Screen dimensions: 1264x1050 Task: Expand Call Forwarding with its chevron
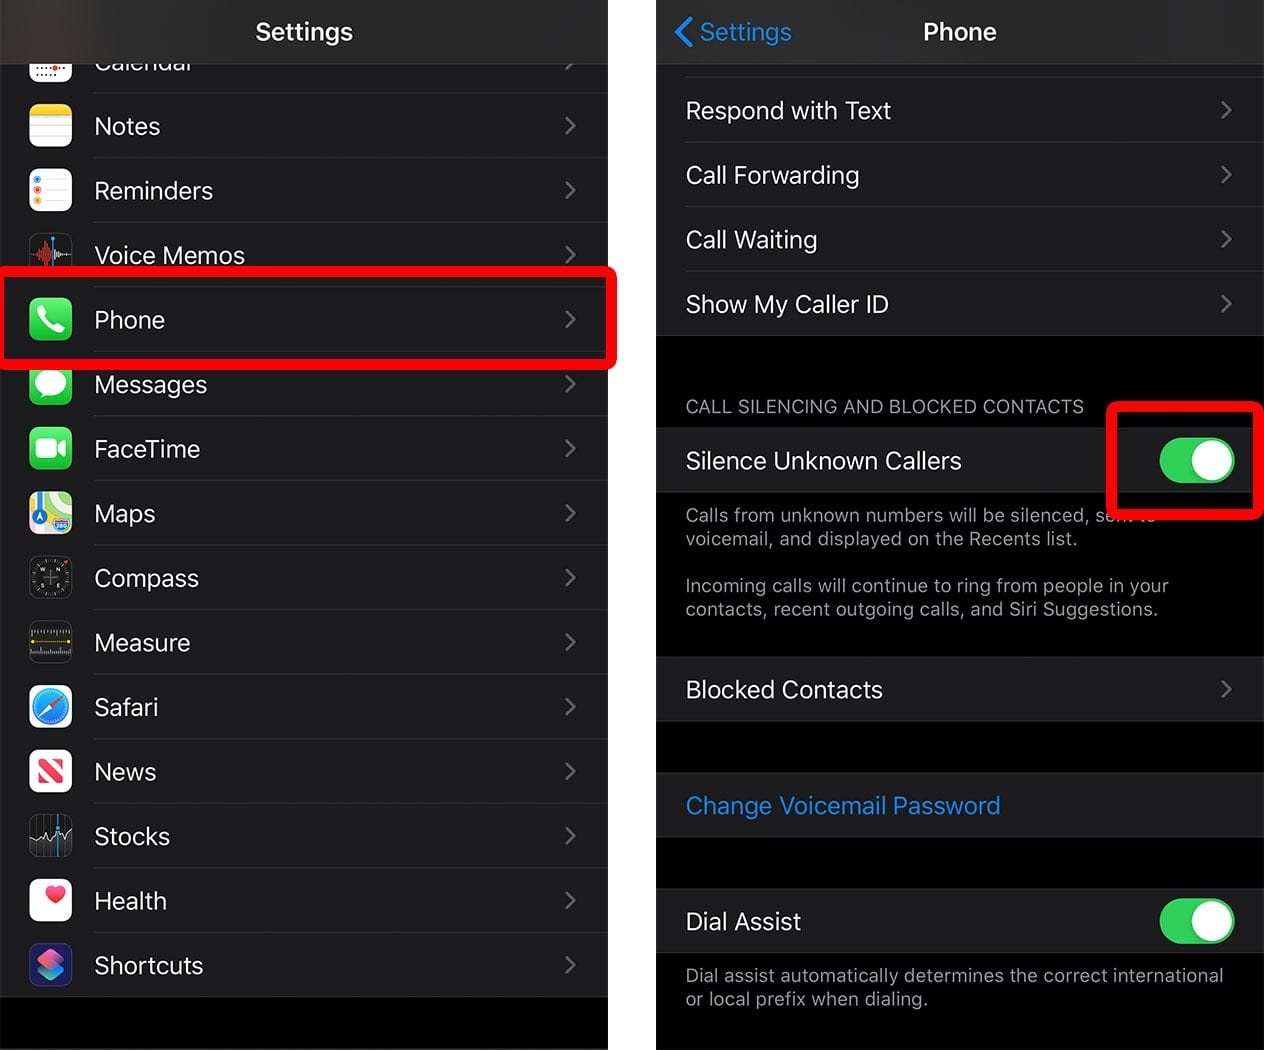tap(1226, 175)
